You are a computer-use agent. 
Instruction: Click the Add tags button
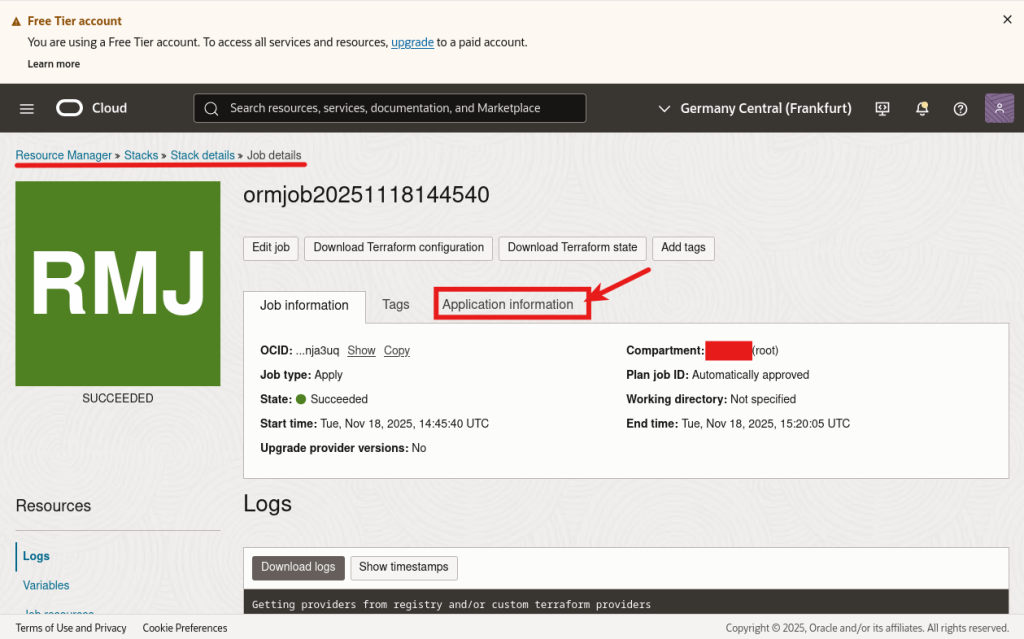[x=683, y=248]
